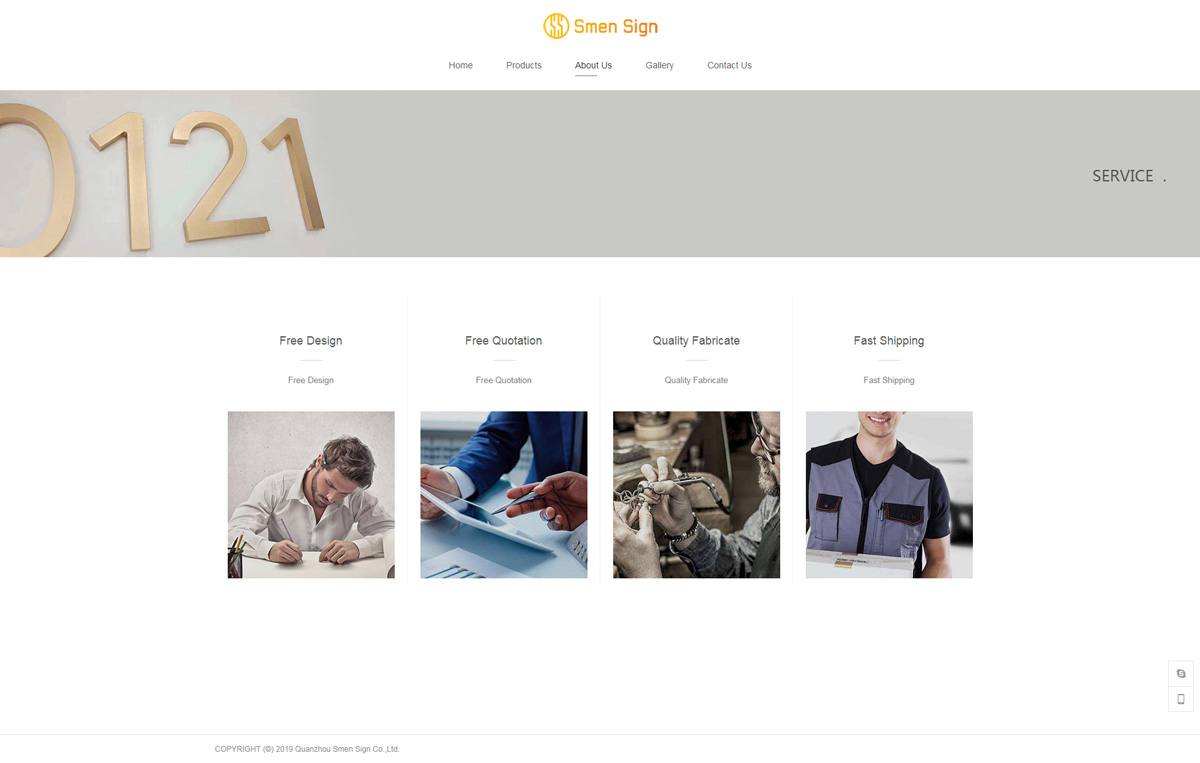The height and width of the screenshot is (763, 1200).
Task: Click the Smen Sign brand text
Action: [616, 27]
